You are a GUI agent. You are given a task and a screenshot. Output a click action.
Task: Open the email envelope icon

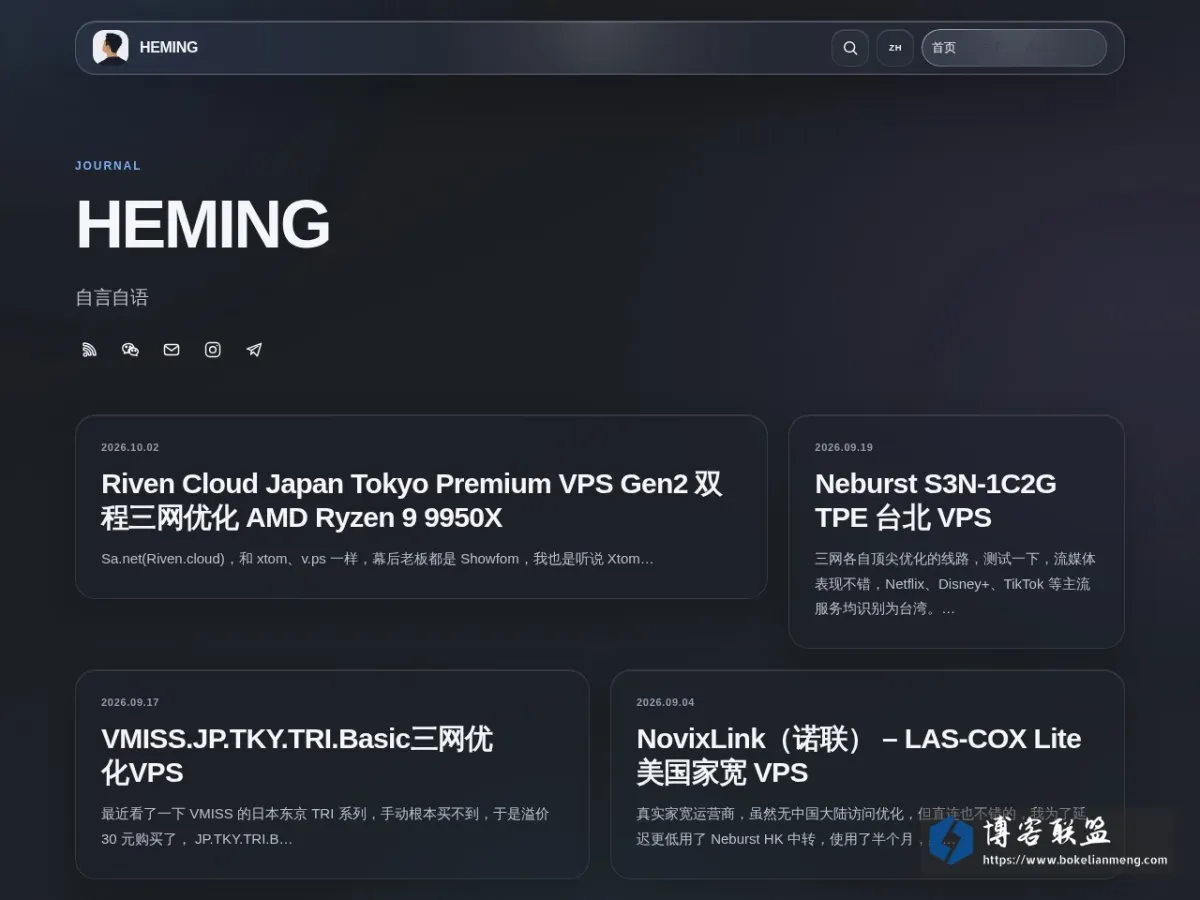(x=171, y=349)
